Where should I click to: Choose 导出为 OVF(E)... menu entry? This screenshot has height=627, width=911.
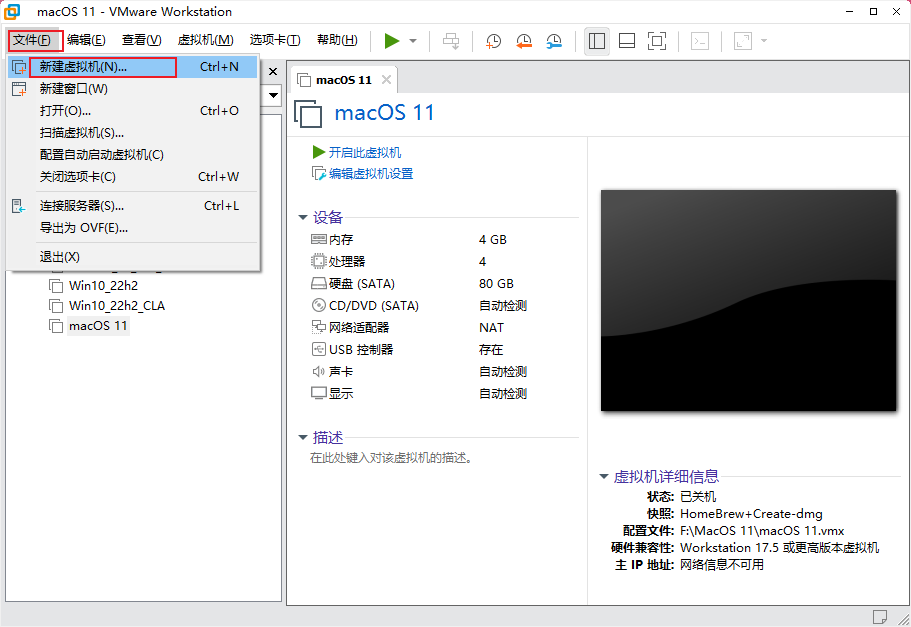point(134,228)
